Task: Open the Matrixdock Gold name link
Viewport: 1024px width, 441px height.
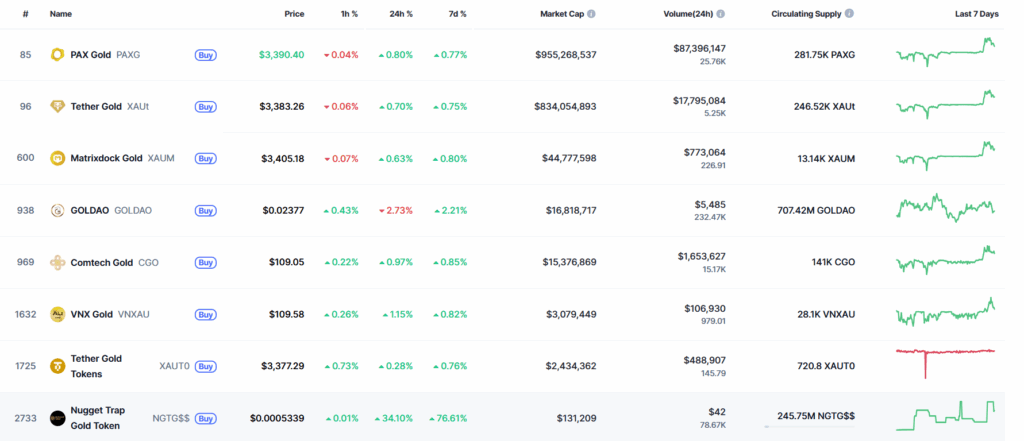Action: pos(106,158)
